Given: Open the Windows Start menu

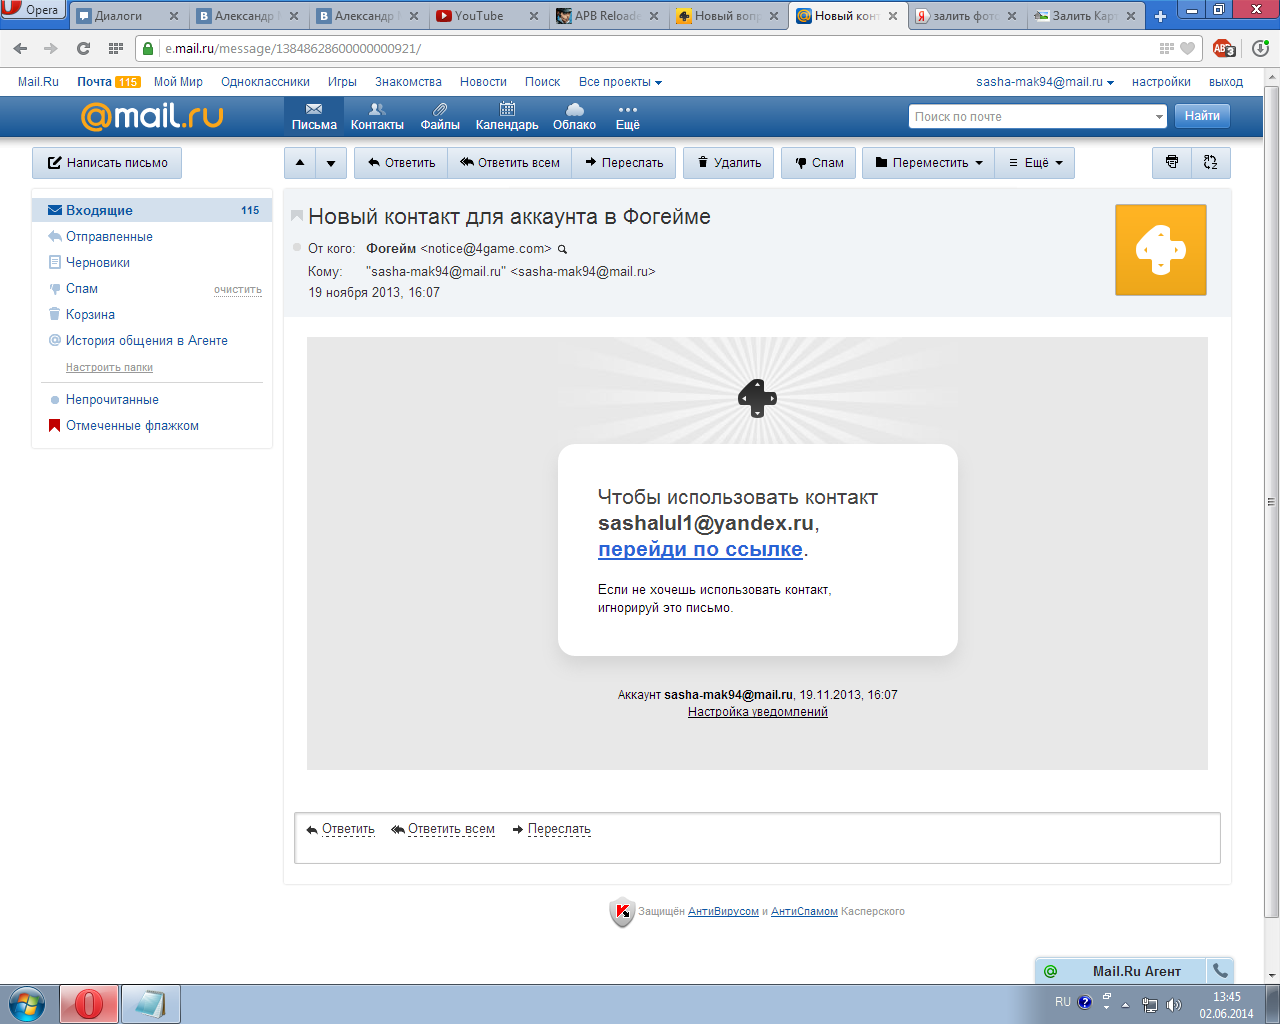Looking at the screenshot, I should (x=27, y=1003).
